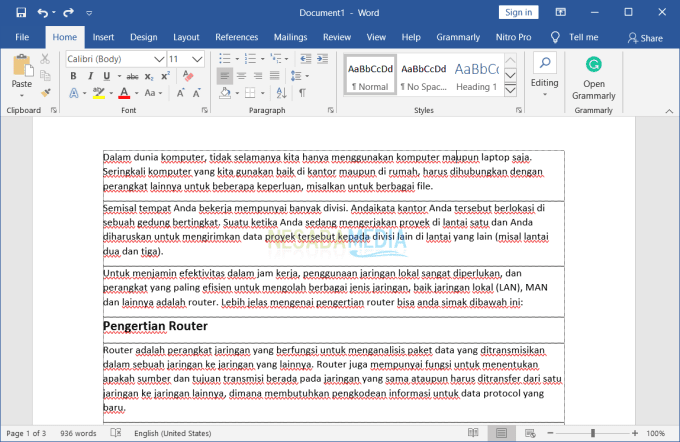Toggle Italic formatting

[90, 76]
